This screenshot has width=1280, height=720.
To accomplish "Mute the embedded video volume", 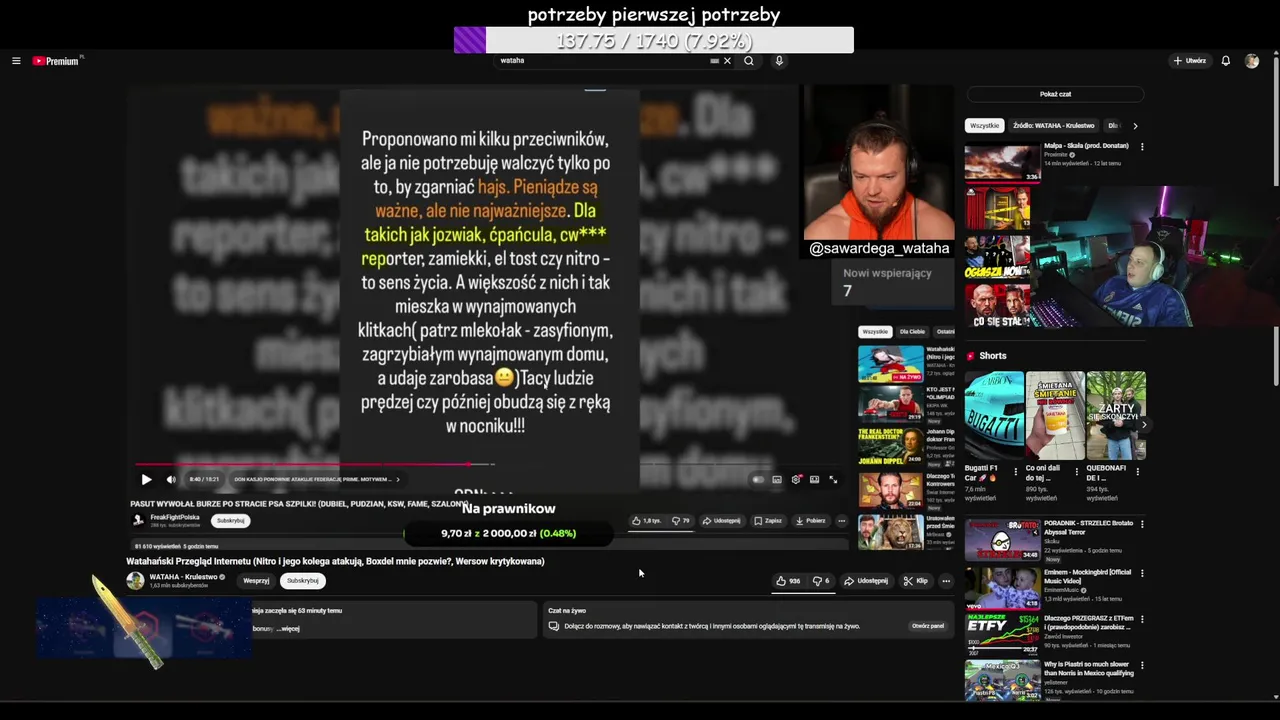I will (171, 479).
